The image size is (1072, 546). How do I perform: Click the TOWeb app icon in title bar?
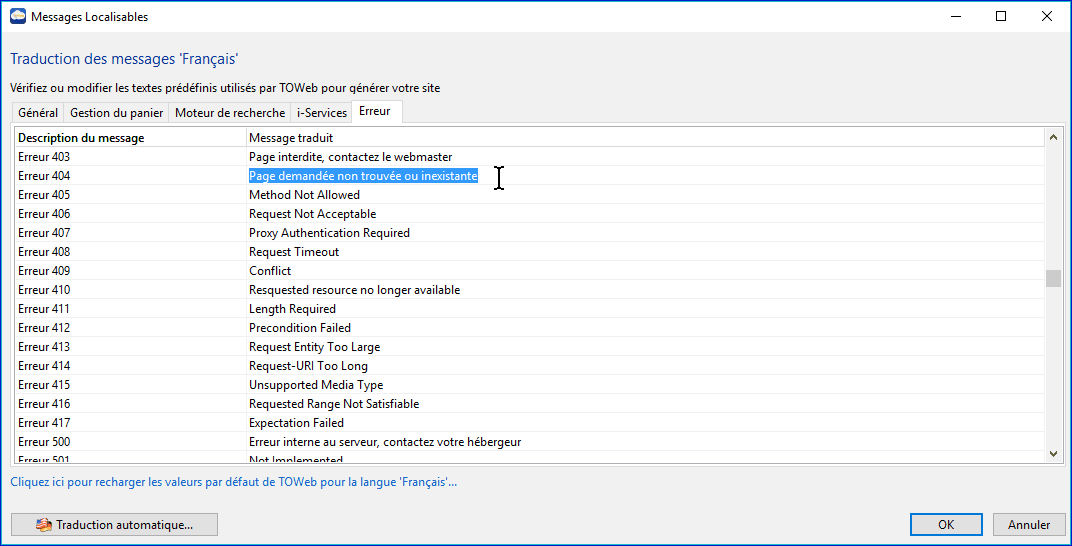pyautogui.click(x=17, y=16)
